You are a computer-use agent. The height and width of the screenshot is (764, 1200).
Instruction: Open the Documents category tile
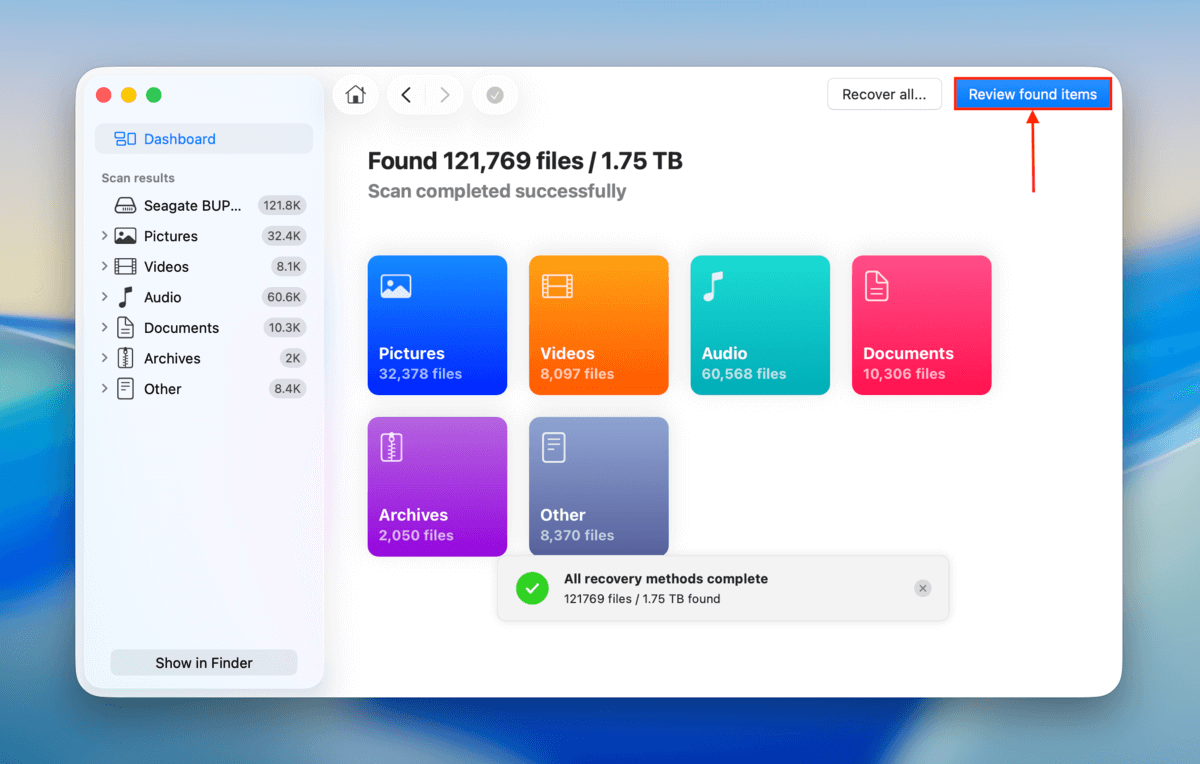click(921, 325)
